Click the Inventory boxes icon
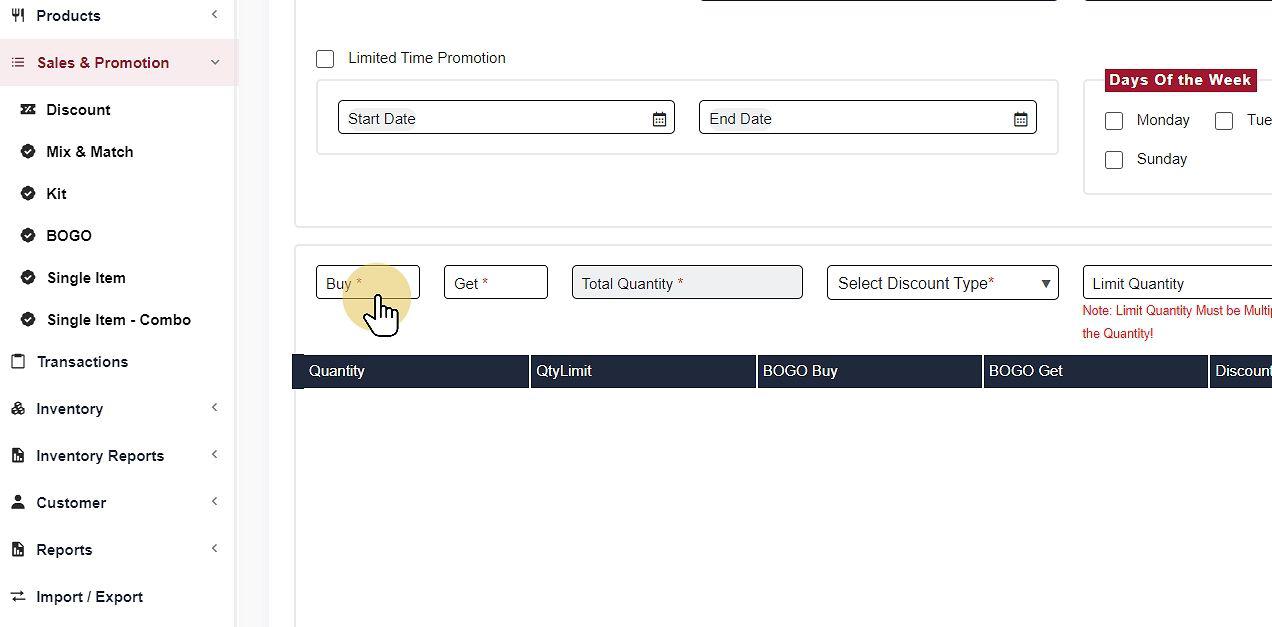This screenshot has height=627, width=1272. (18, 409)
